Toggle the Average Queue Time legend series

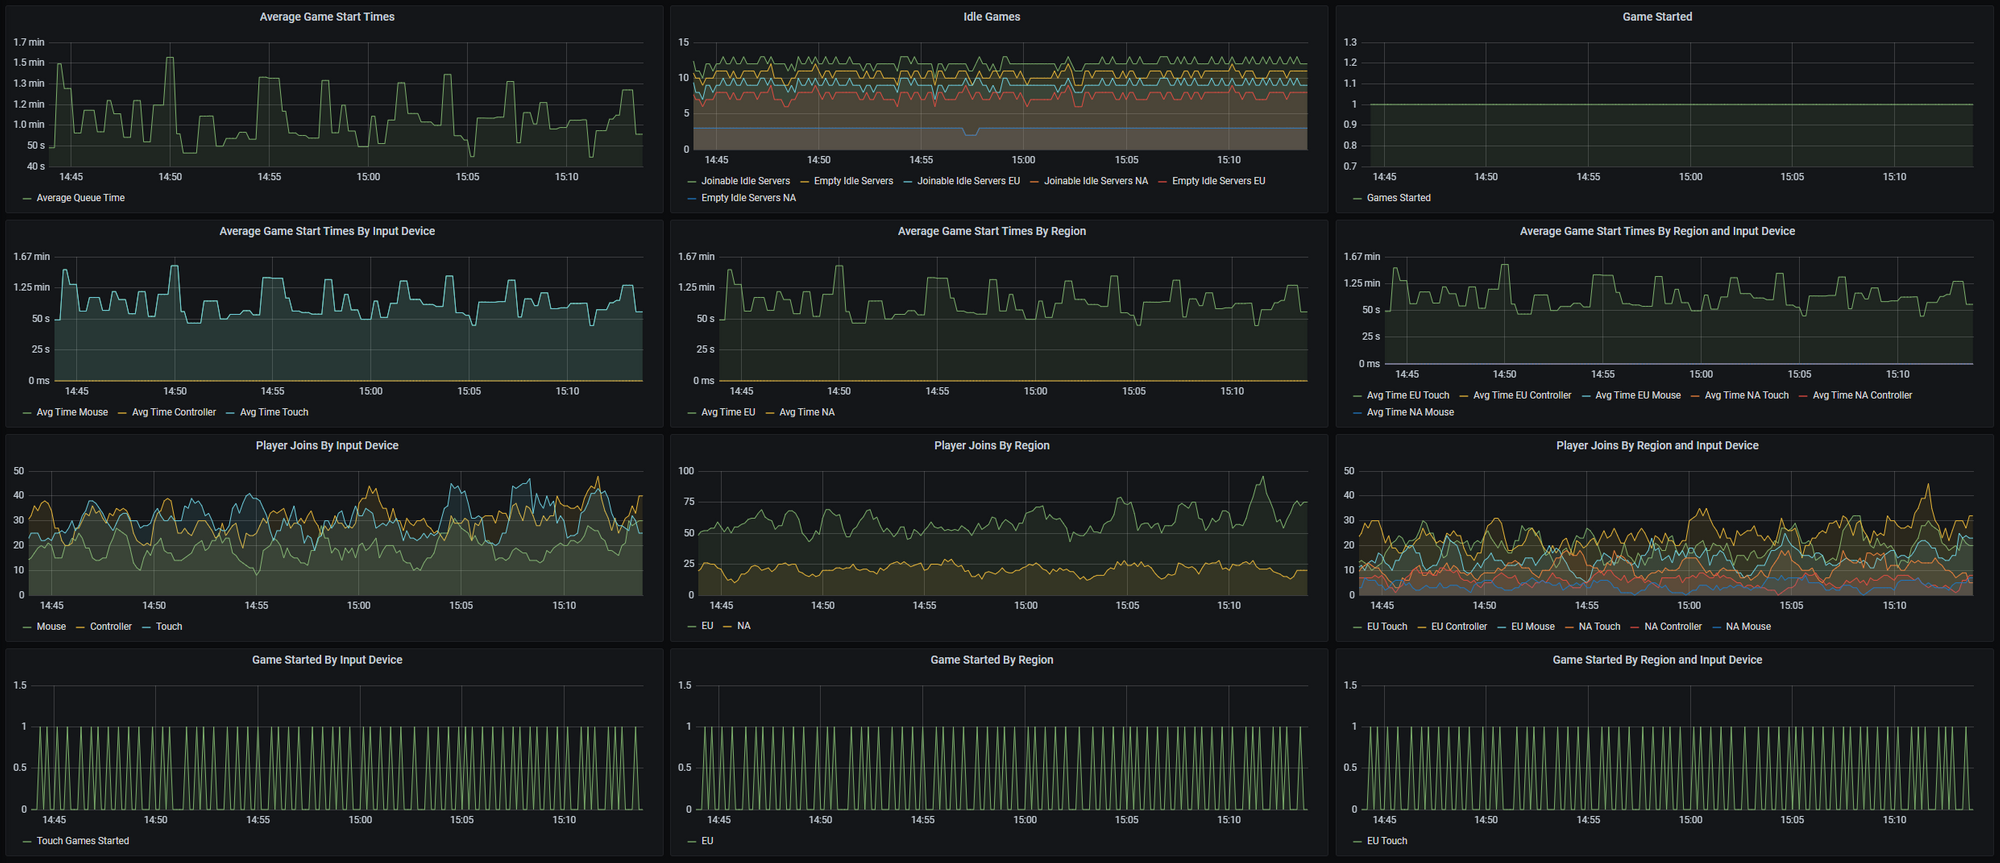pos(80,198)
